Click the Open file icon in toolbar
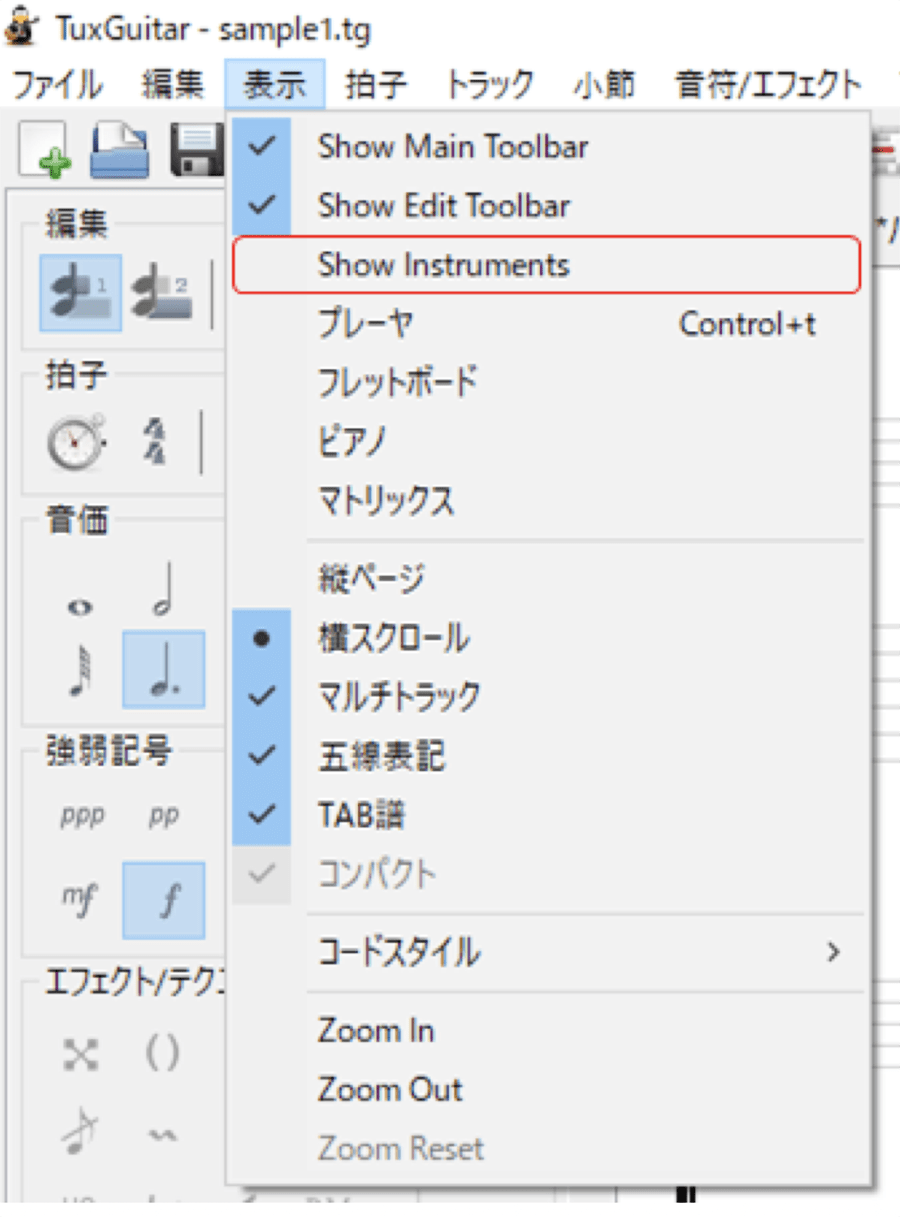 point(119,151)
